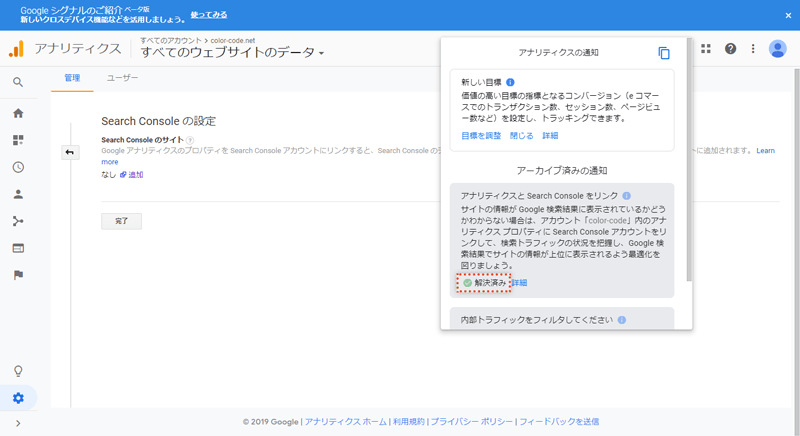Open the search icon in sidebar
800x436 pixels.
(18, 82)
